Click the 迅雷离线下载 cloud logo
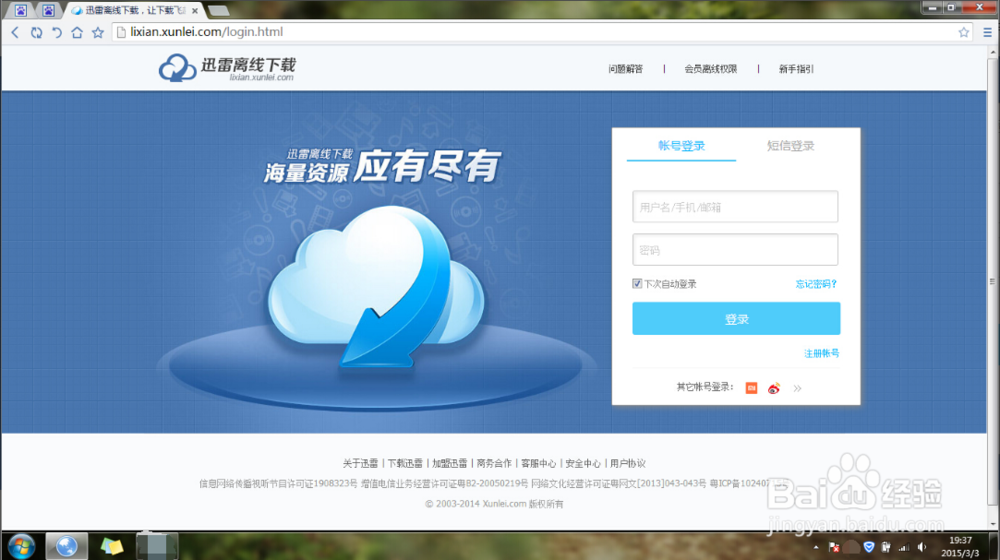 point(227,68)
